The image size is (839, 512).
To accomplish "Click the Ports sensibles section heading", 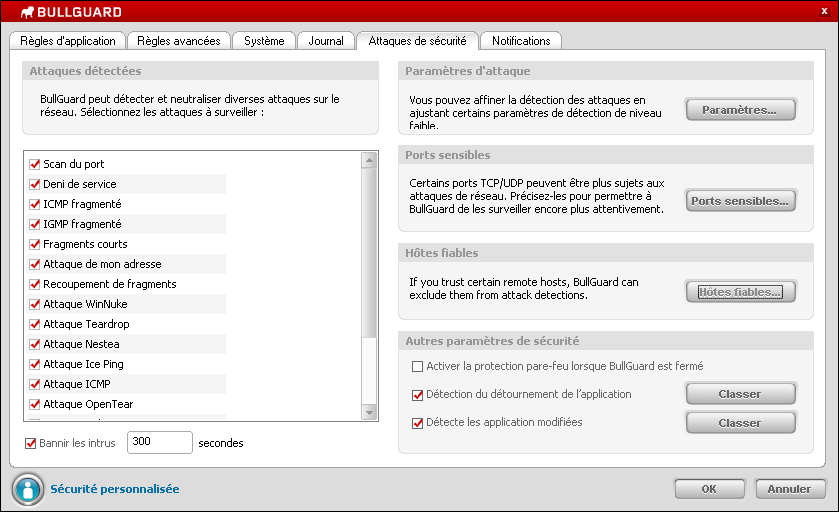I will click(x=448, y=155).
